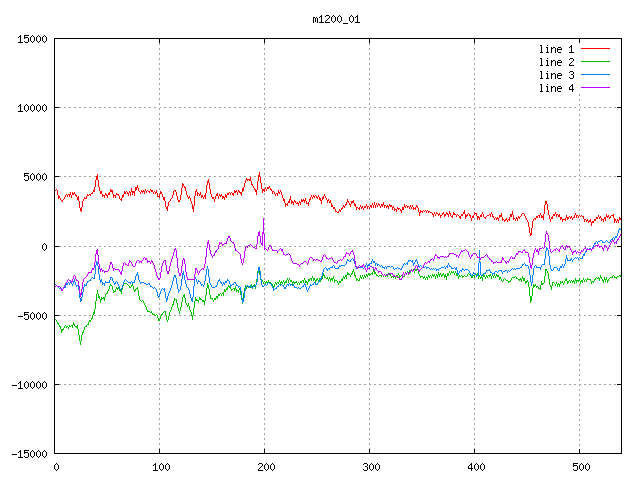This screenshot has width=640, height=480.
Task: Click the 200 x-axis tick label
Action: (x=264, y=467)
